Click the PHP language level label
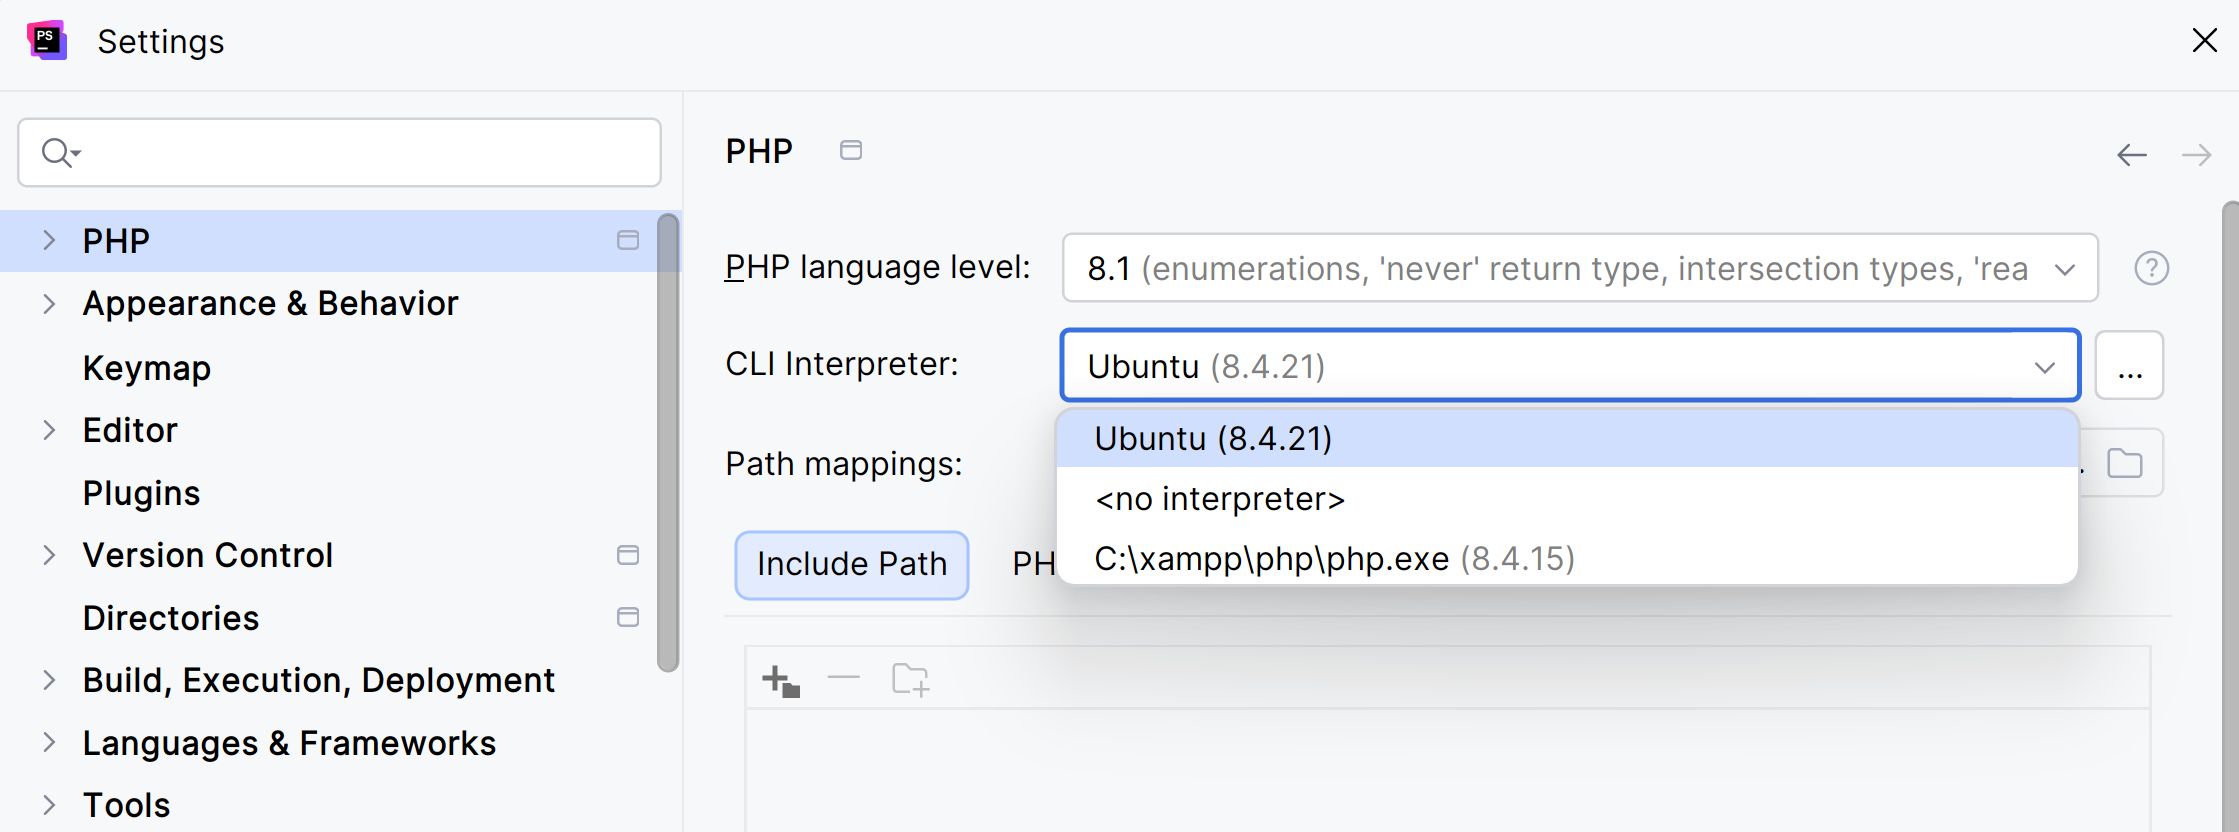This screenshot has width=2239, height=832. click(x=878, y=267)
